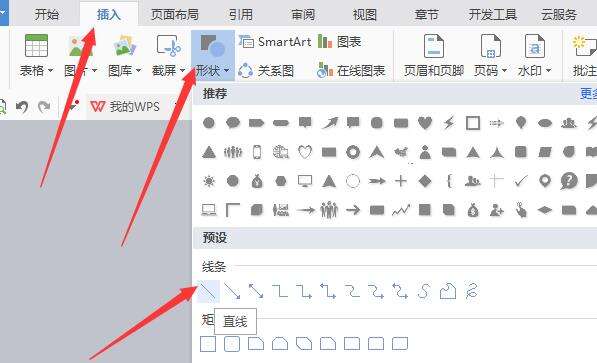
Task: Insert the three-people group shape
Action: pyautogui.click(x=329, y=210)
